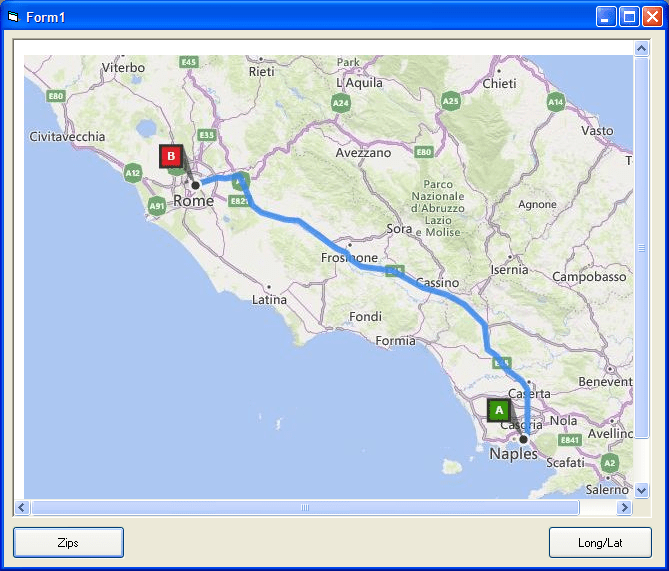
Task: Click the Rieti label
Action: pyautogui.click(x=262, y=71)
